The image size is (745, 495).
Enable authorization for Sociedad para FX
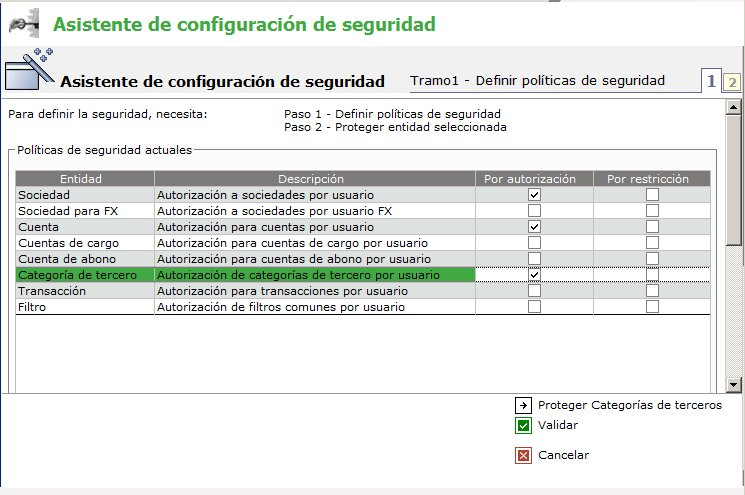[534, 211]
